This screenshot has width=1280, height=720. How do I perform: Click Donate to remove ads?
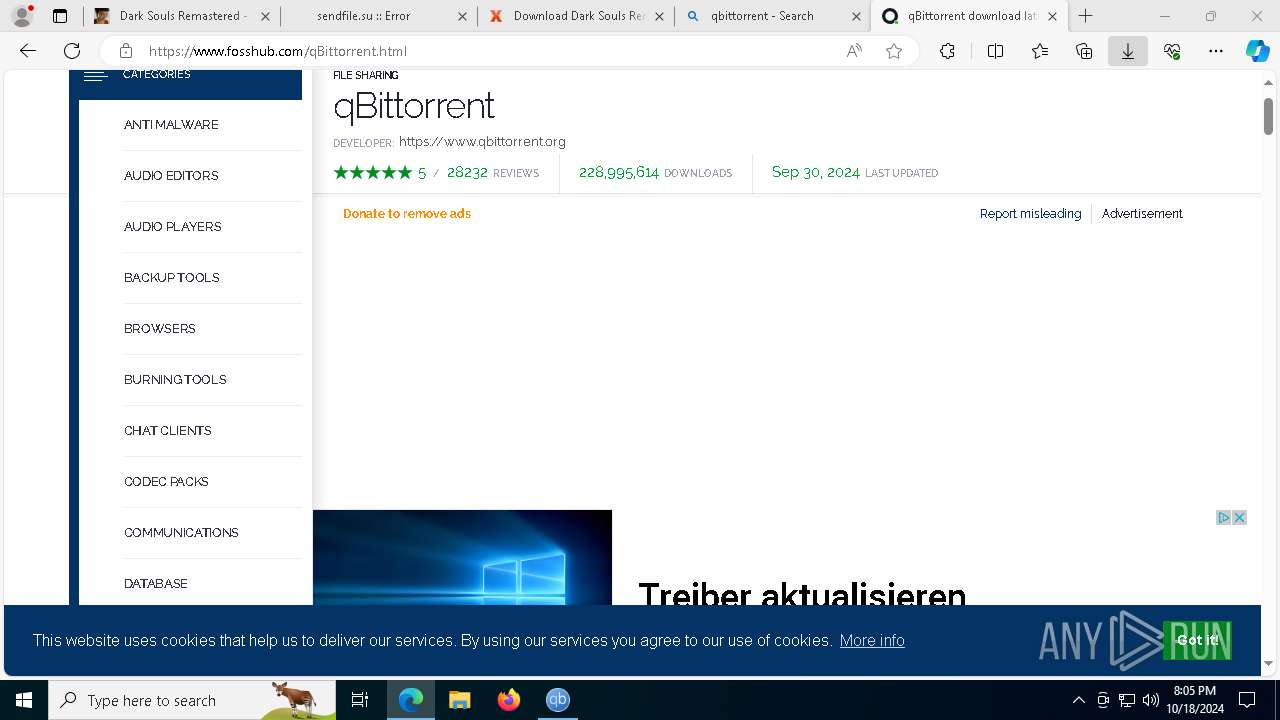[407, 214]
